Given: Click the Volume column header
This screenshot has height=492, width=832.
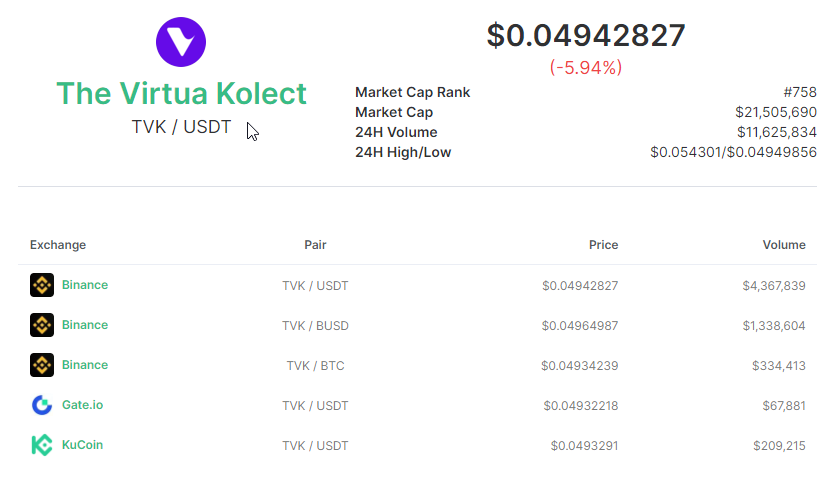Looking at the screenshot, I should coord(784,245).
